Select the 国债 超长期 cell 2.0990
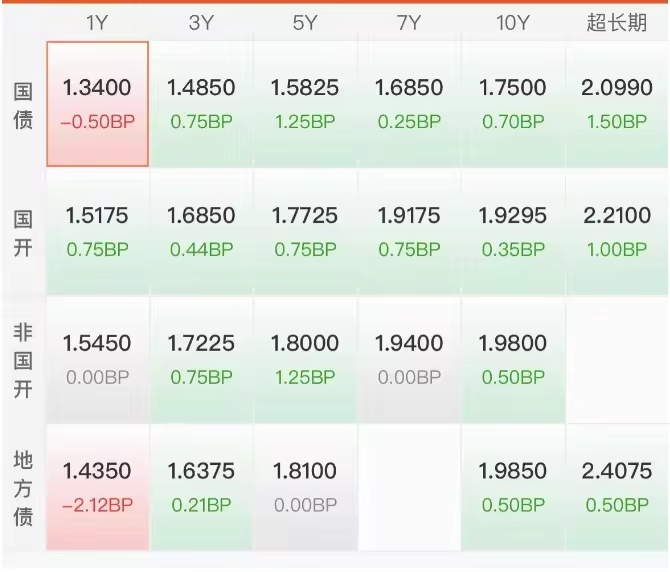Viewport: 670px width, 572px height. (x=616, y=104)
